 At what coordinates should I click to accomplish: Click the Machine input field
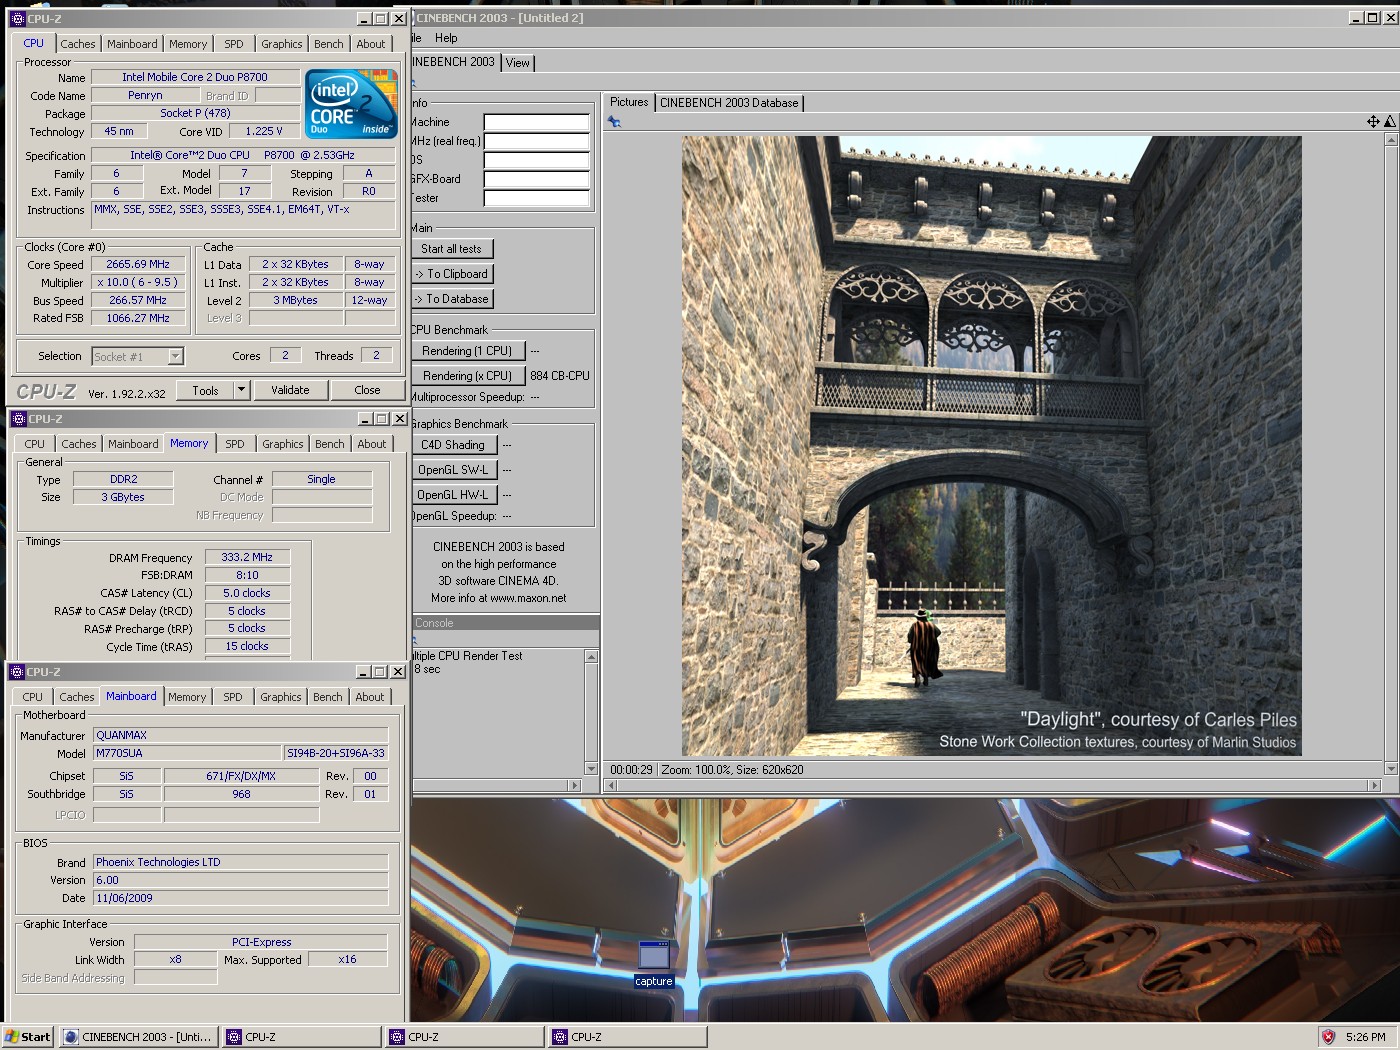(x=537, y=122)
